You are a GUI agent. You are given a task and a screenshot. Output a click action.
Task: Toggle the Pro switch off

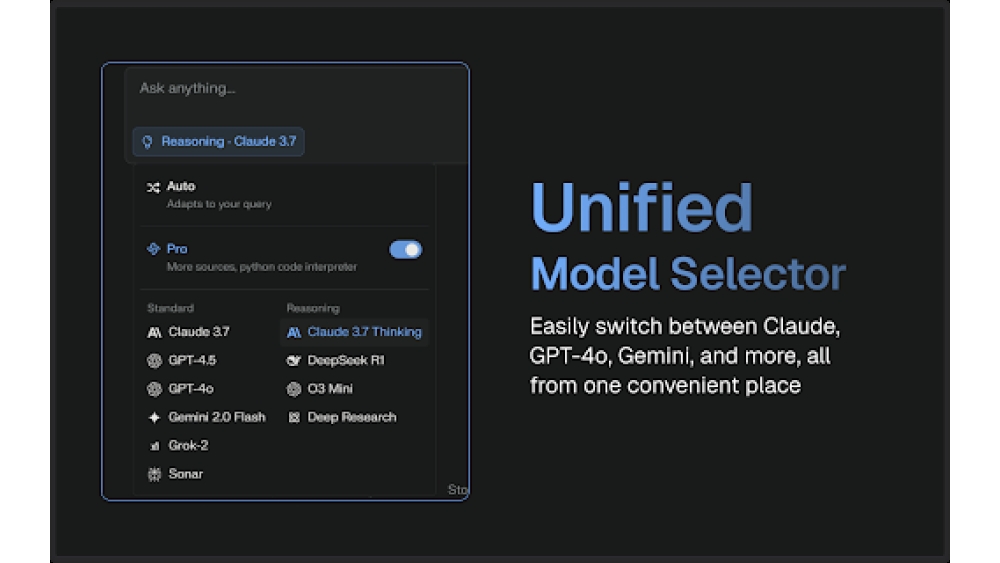405,249
